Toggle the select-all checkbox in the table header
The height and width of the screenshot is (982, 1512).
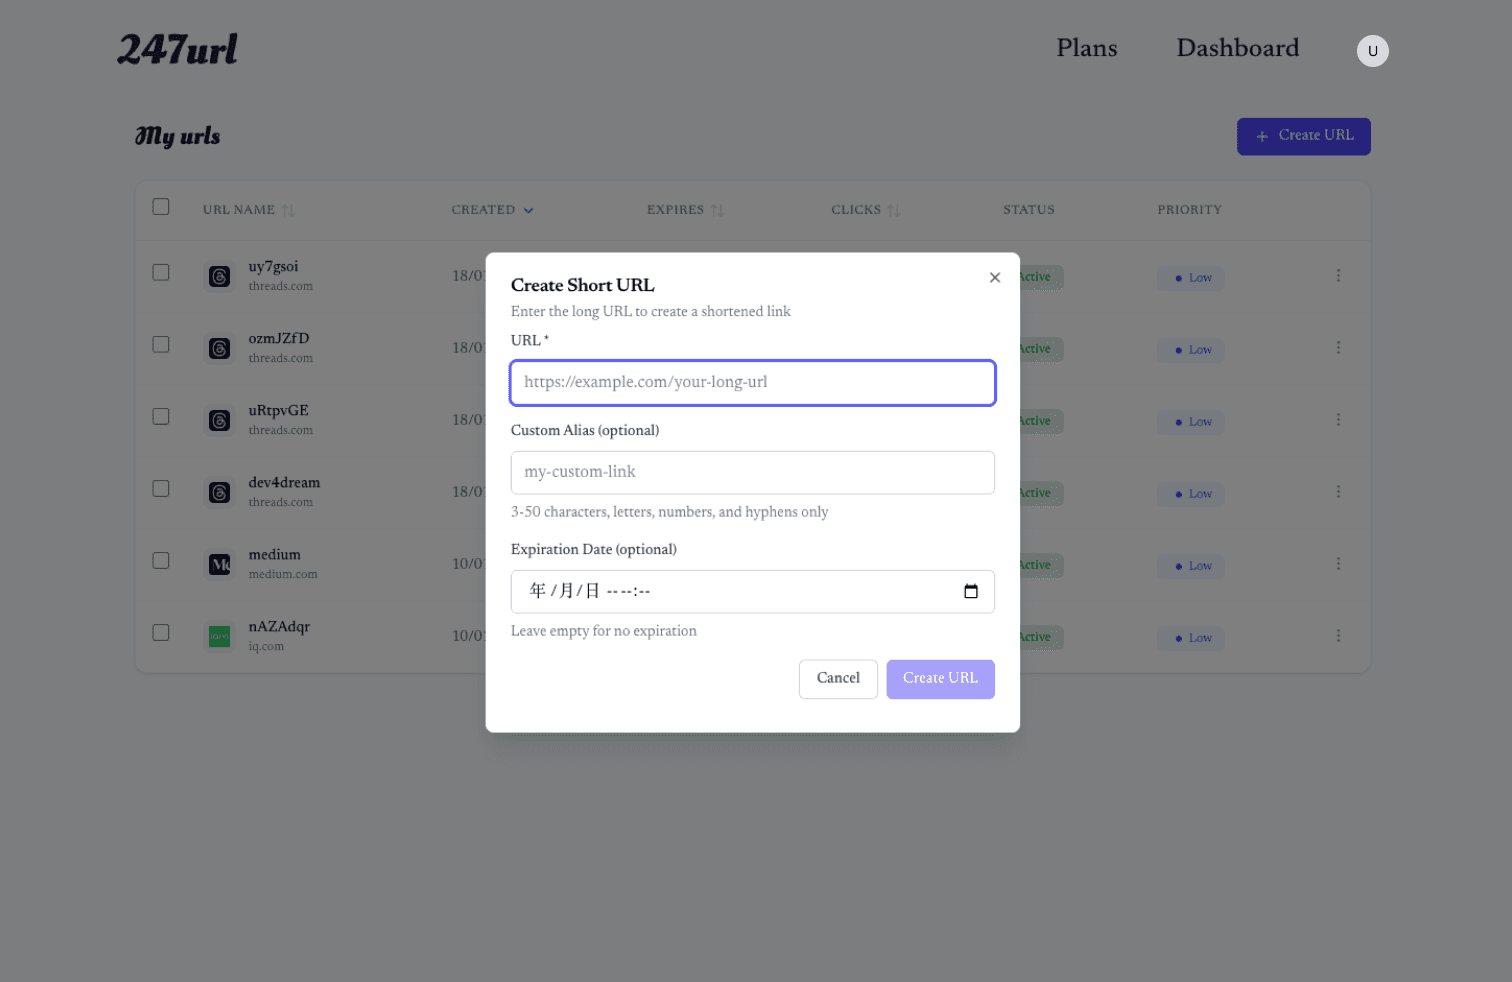click(161, 206)
